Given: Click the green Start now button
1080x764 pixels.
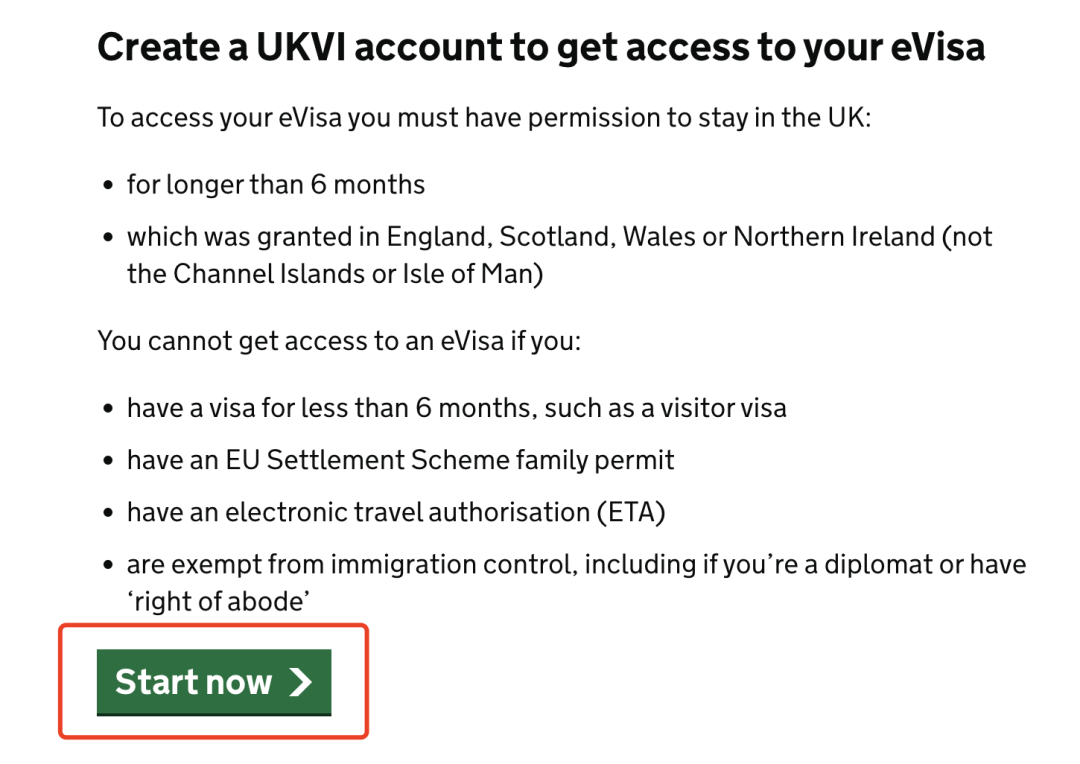Looking at the screenshot, I should tap(213, 682).
